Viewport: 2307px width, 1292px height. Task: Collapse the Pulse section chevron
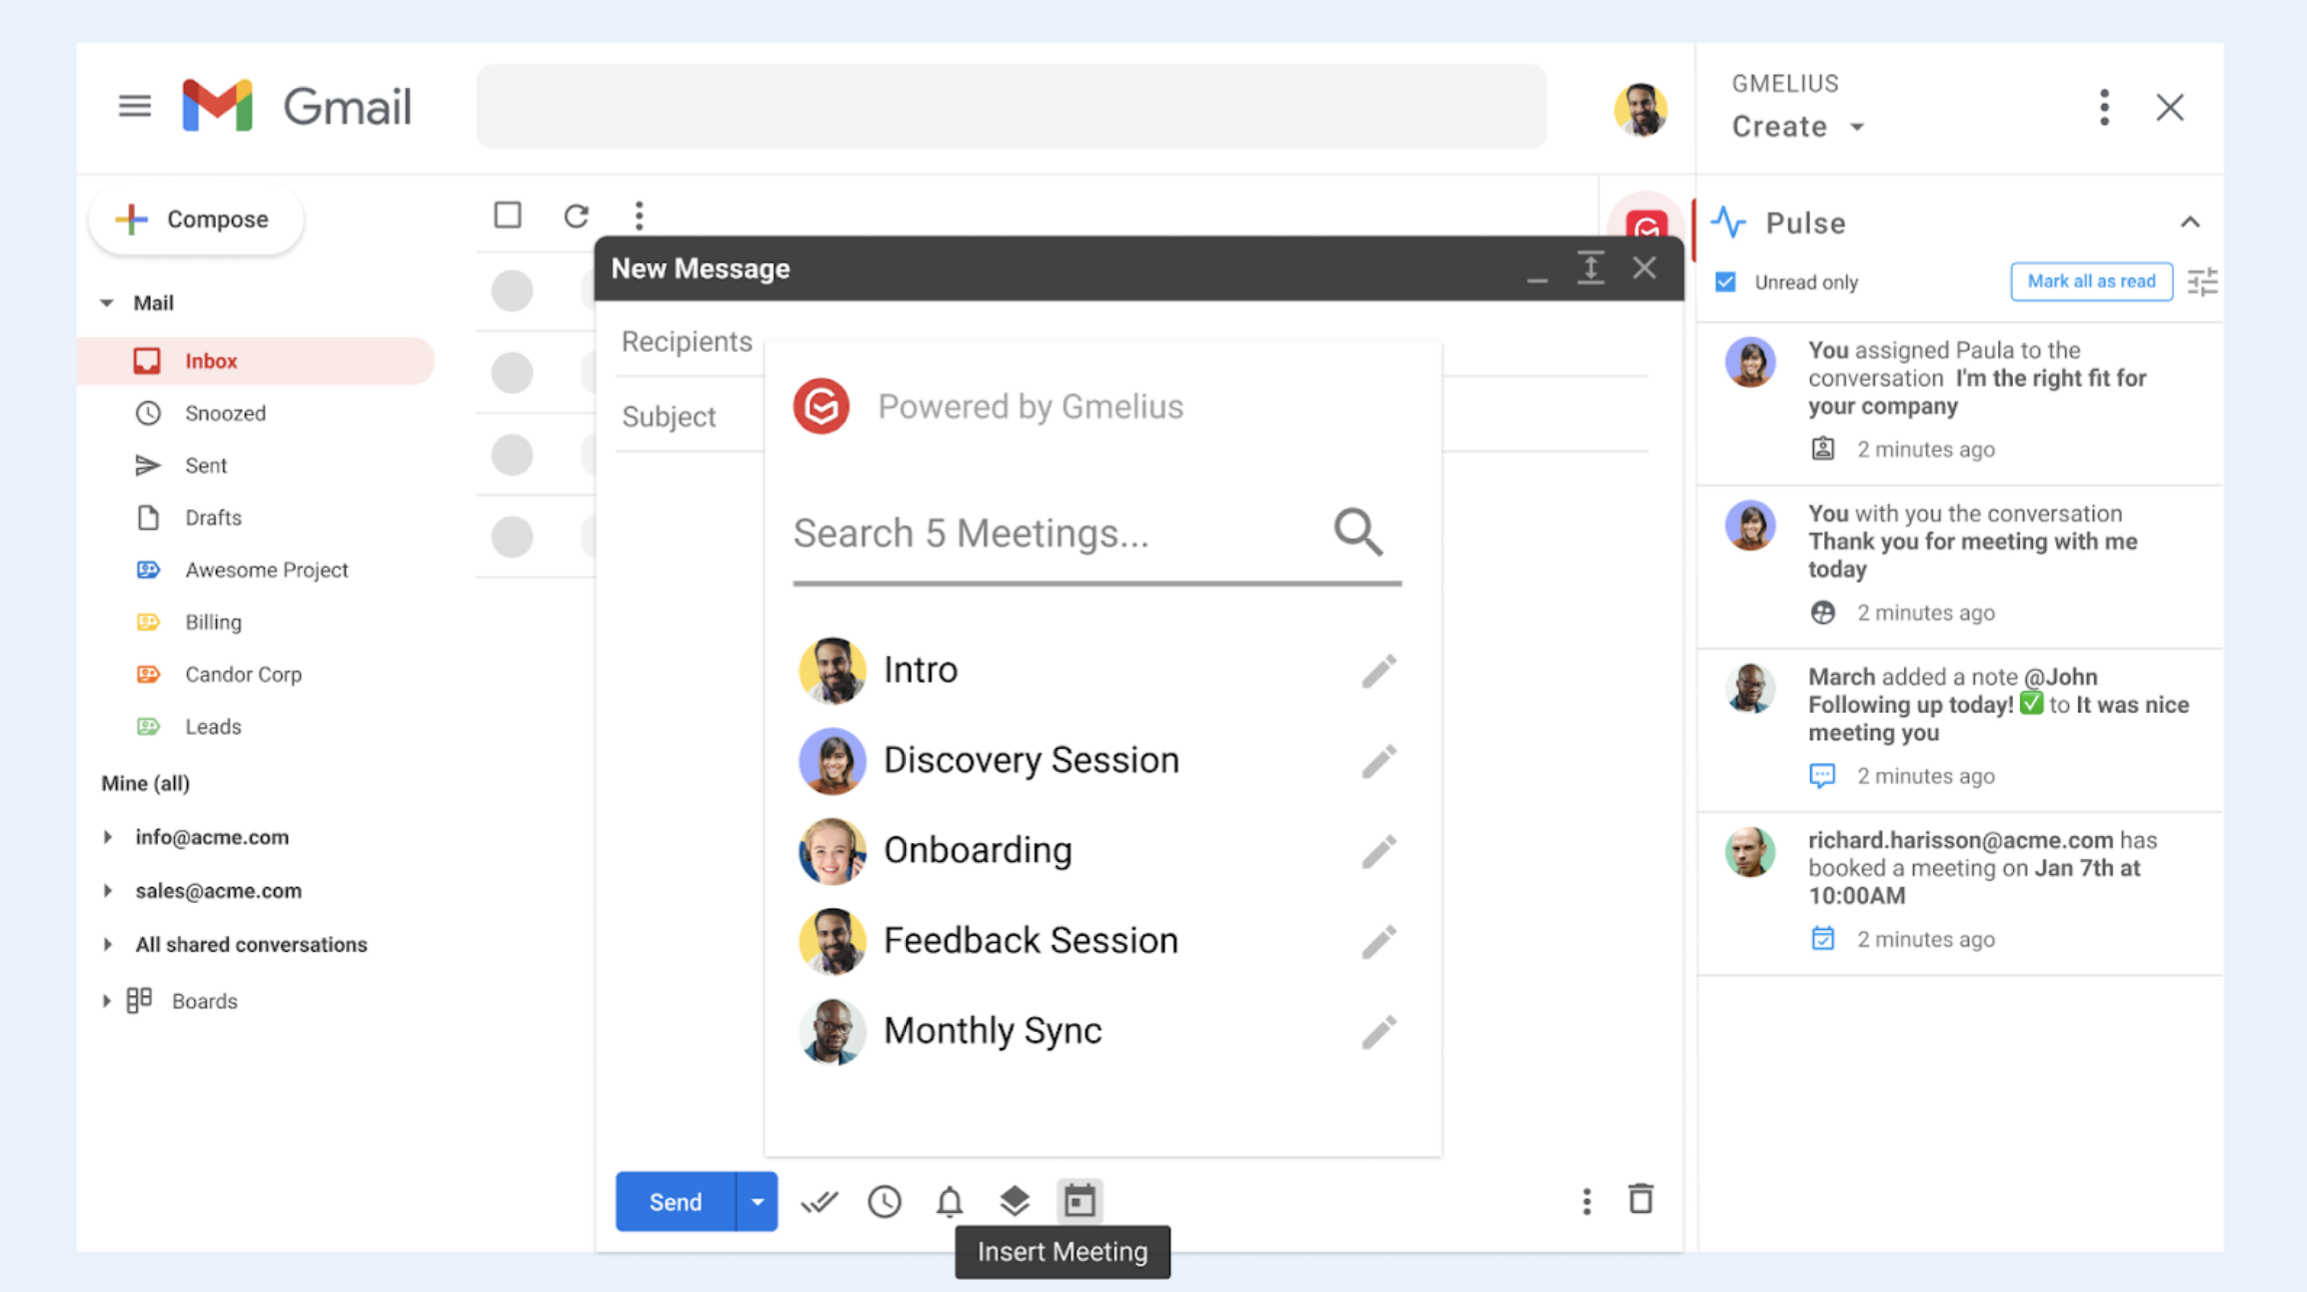pyautogui.click(x=2190, y=222)
